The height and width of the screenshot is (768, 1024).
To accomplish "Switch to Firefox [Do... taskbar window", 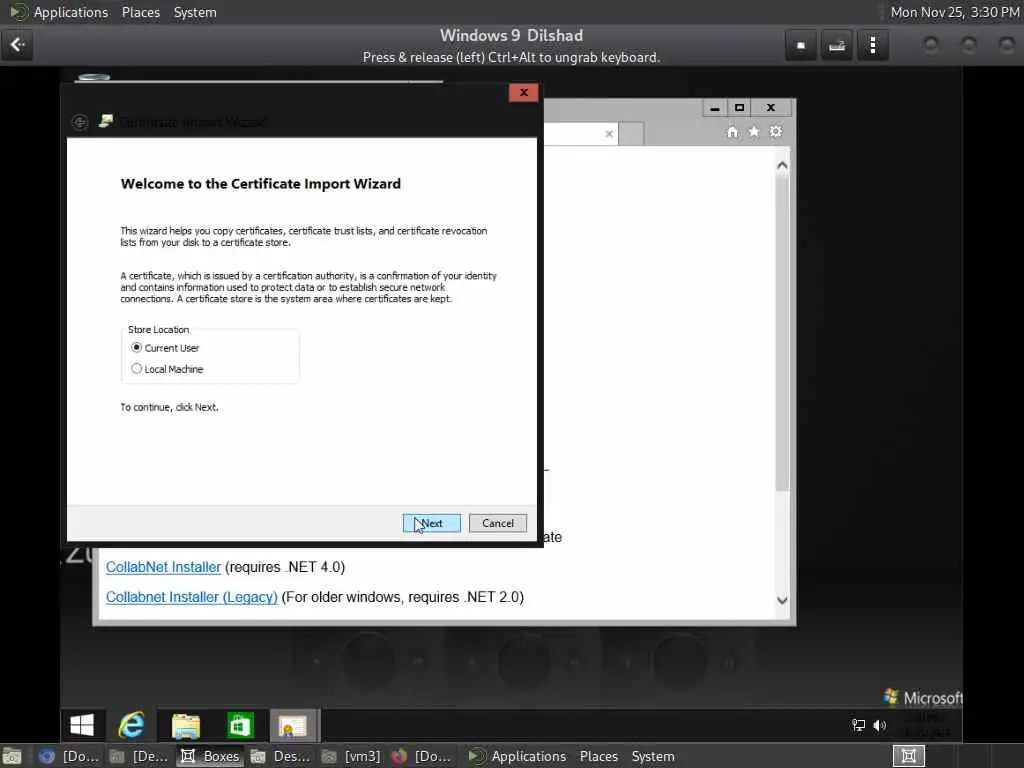I will (x=422, y=756).
